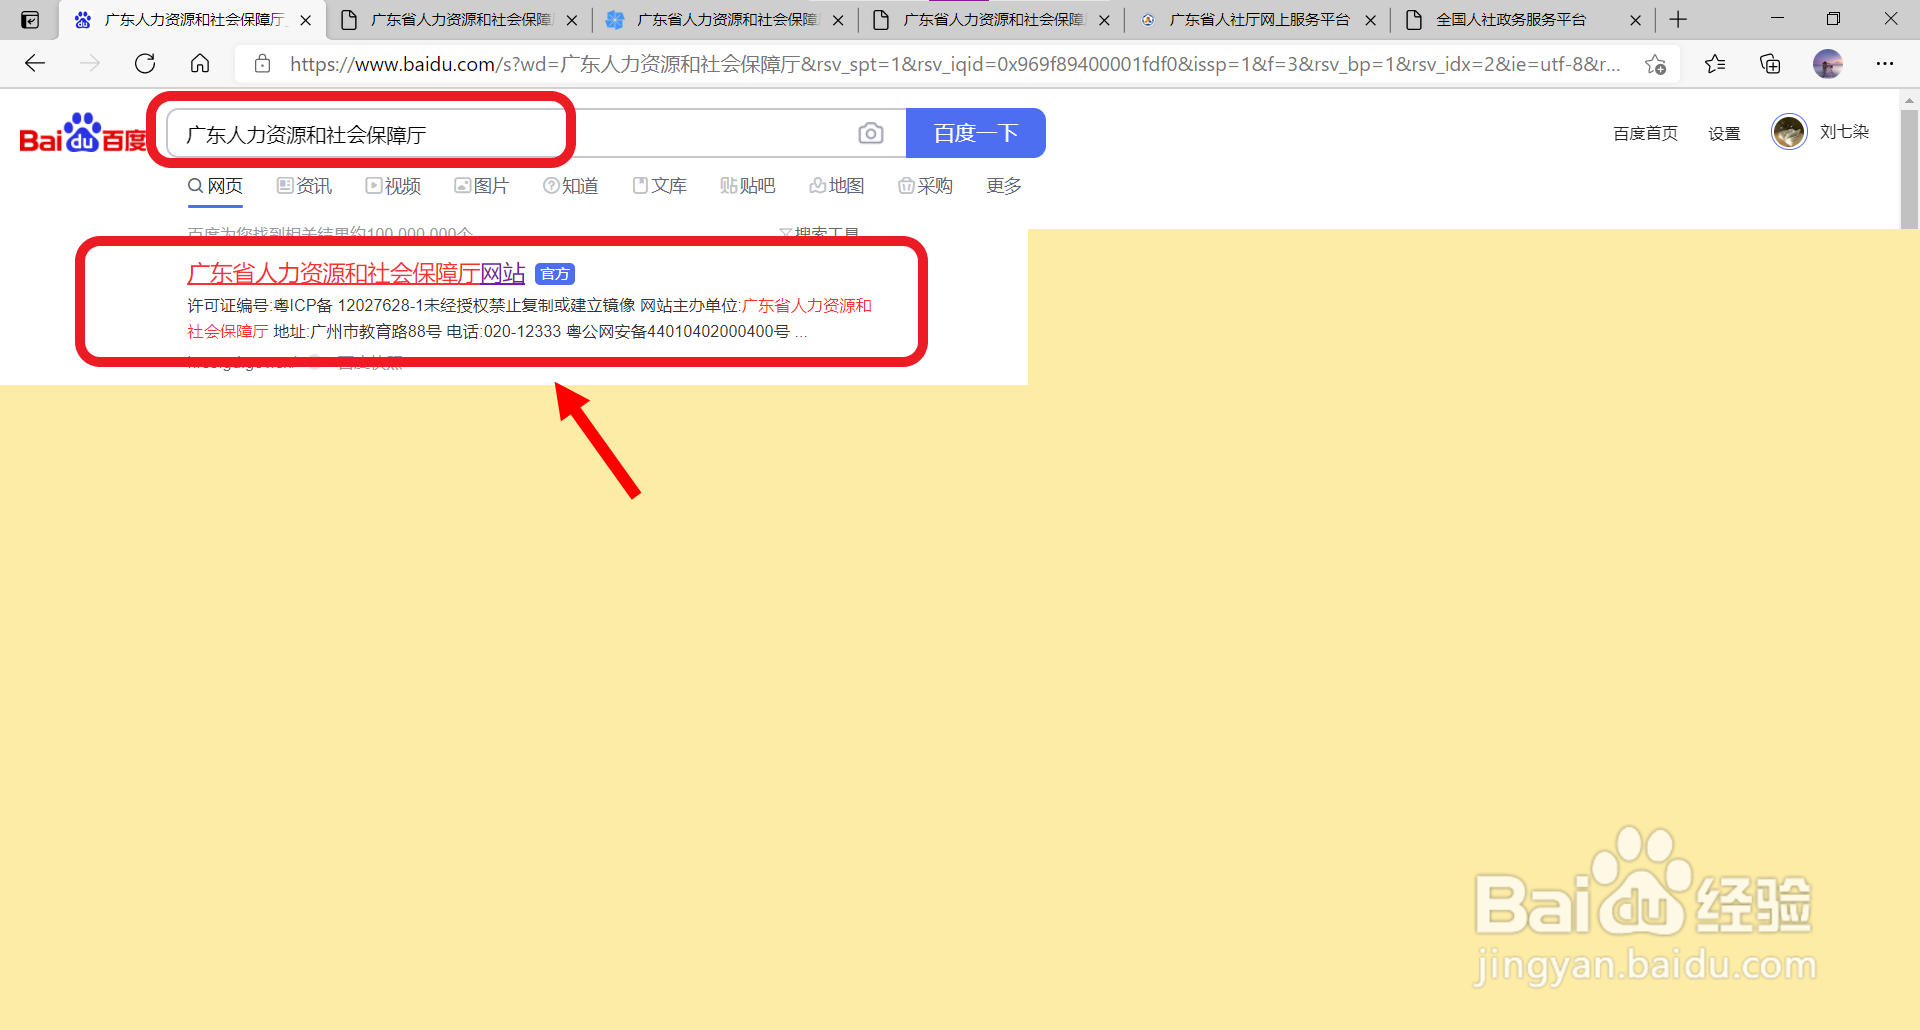Switch to the third browser tab
1920x1030 pixels.
click(x=726, y=20)
